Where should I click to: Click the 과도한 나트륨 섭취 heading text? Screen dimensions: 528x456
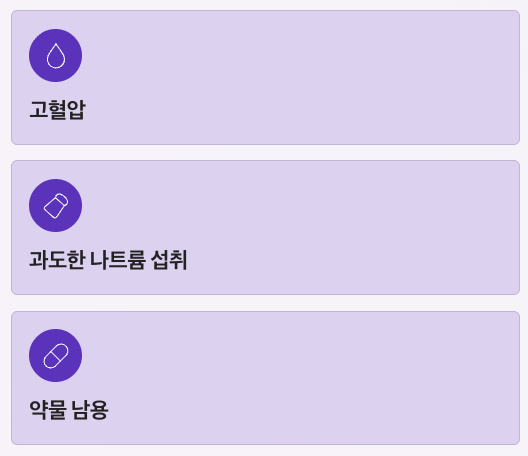108,260
